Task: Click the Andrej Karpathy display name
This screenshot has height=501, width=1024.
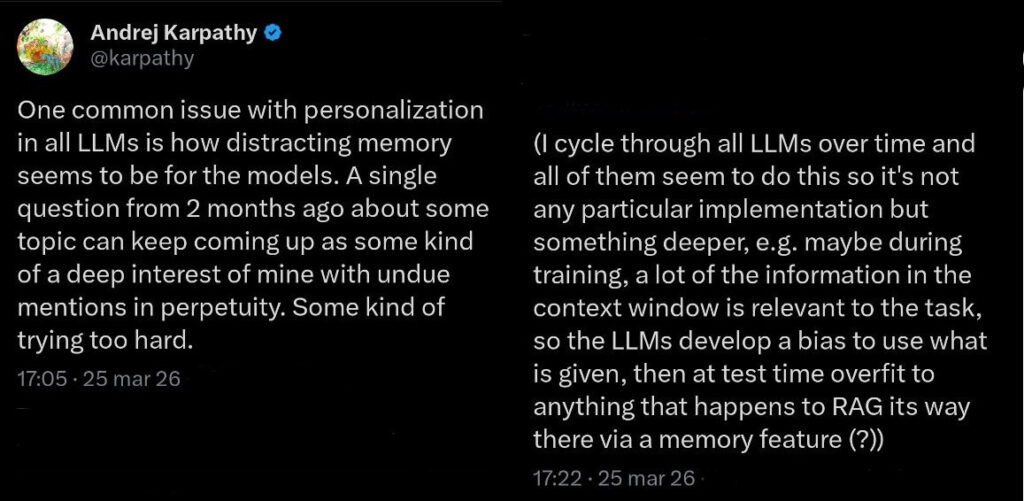Action: tap(175, 34)
